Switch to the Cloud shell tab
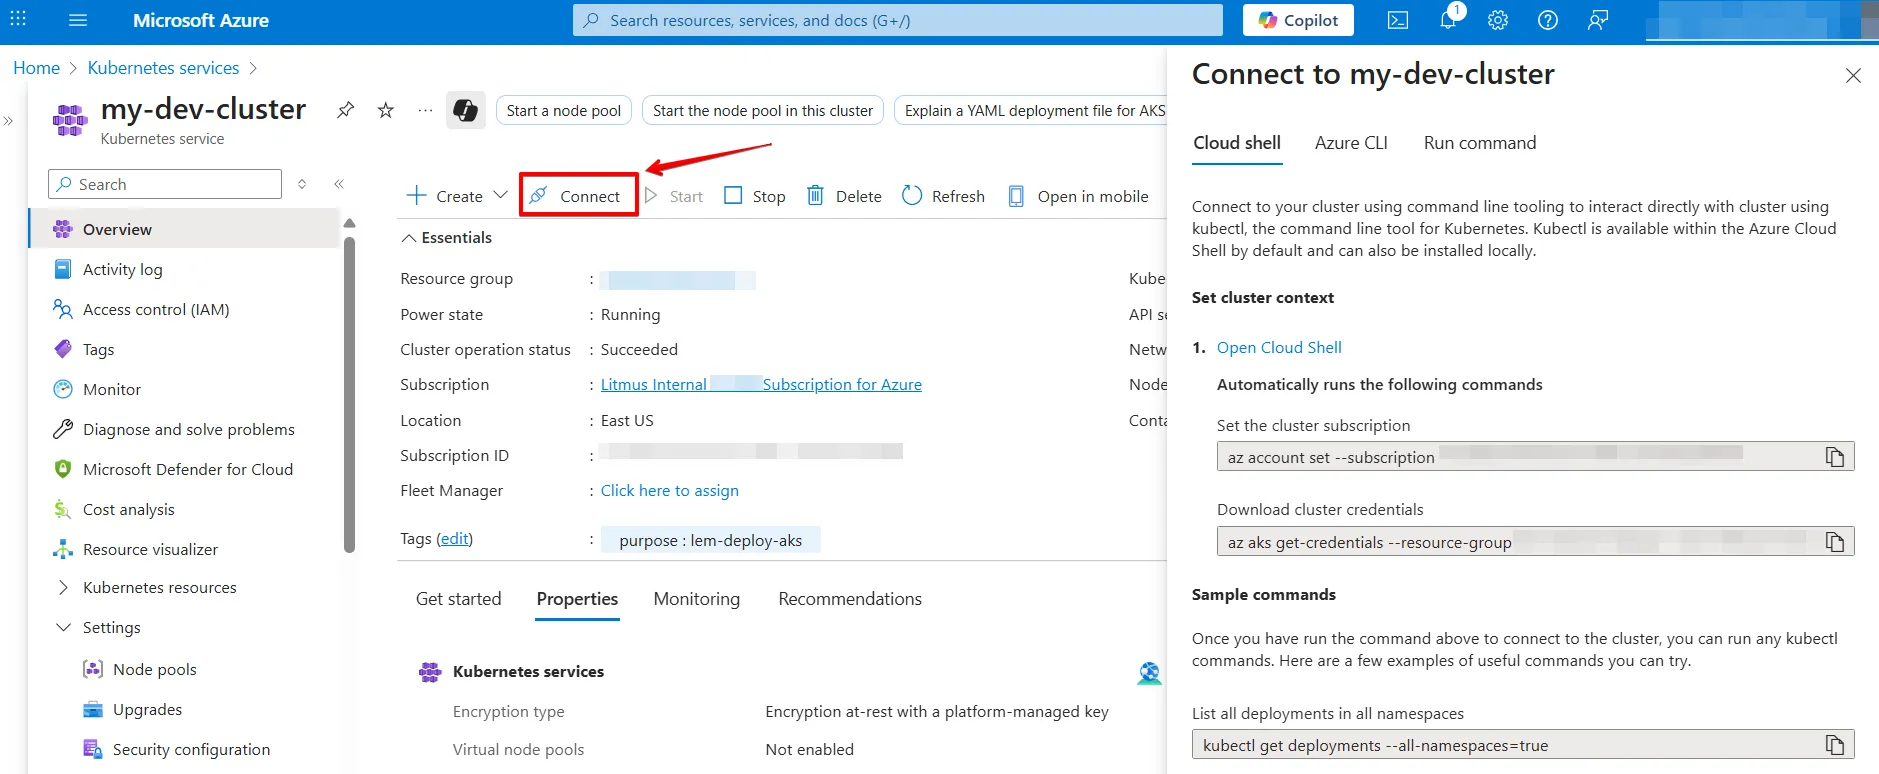The height and width of the screenshot is (774, 1879). point(1237,143)
